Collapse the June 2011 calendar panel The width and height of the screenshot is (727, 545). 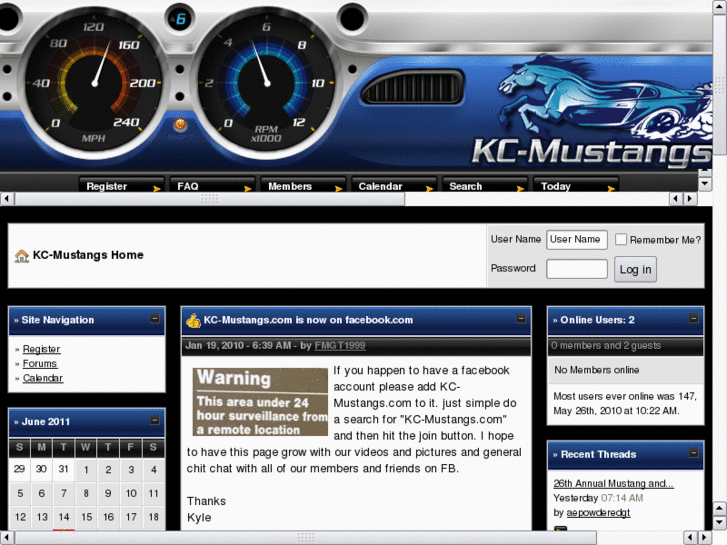click(155, 421)
